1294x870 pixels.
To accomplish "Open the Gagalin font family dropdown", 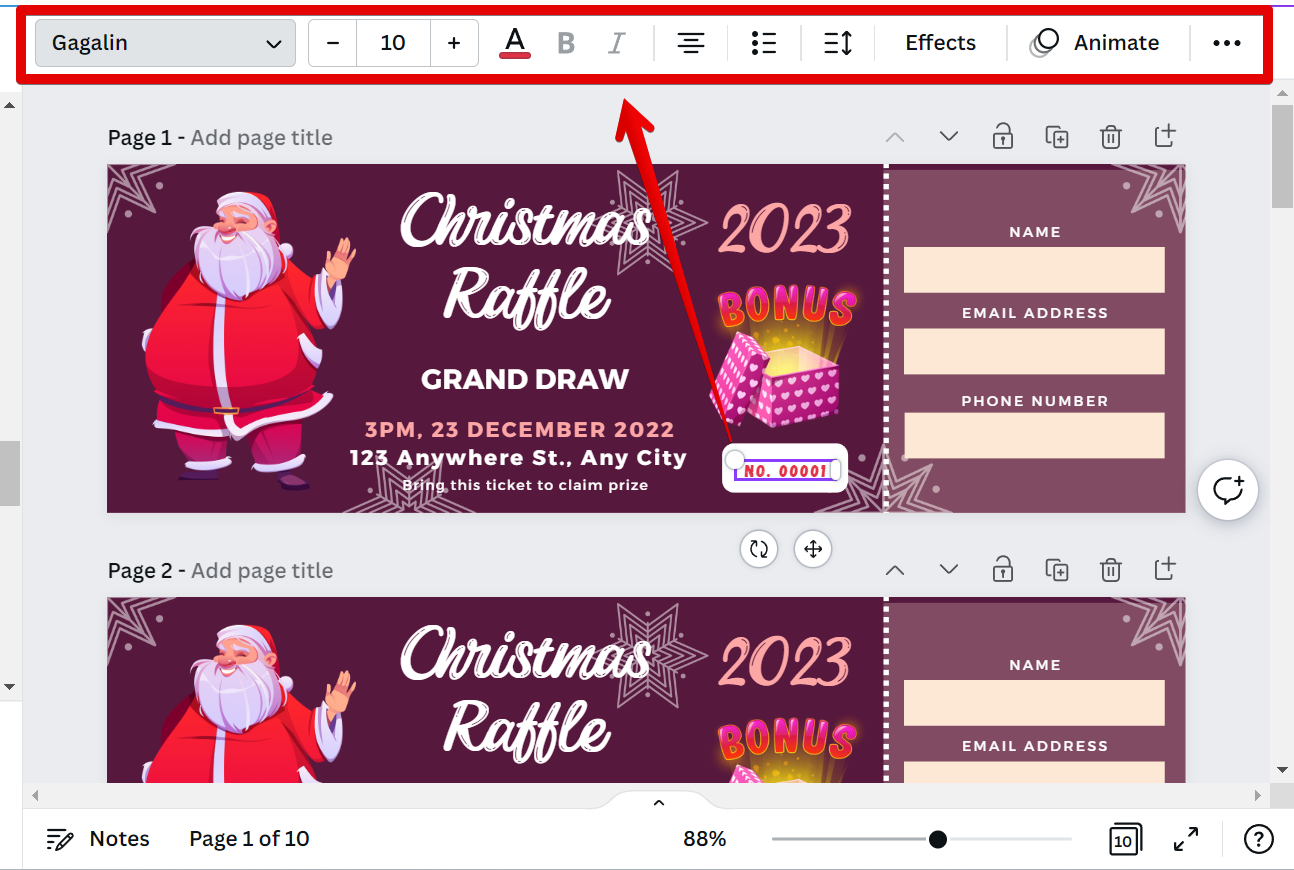I will coord(165,43).
